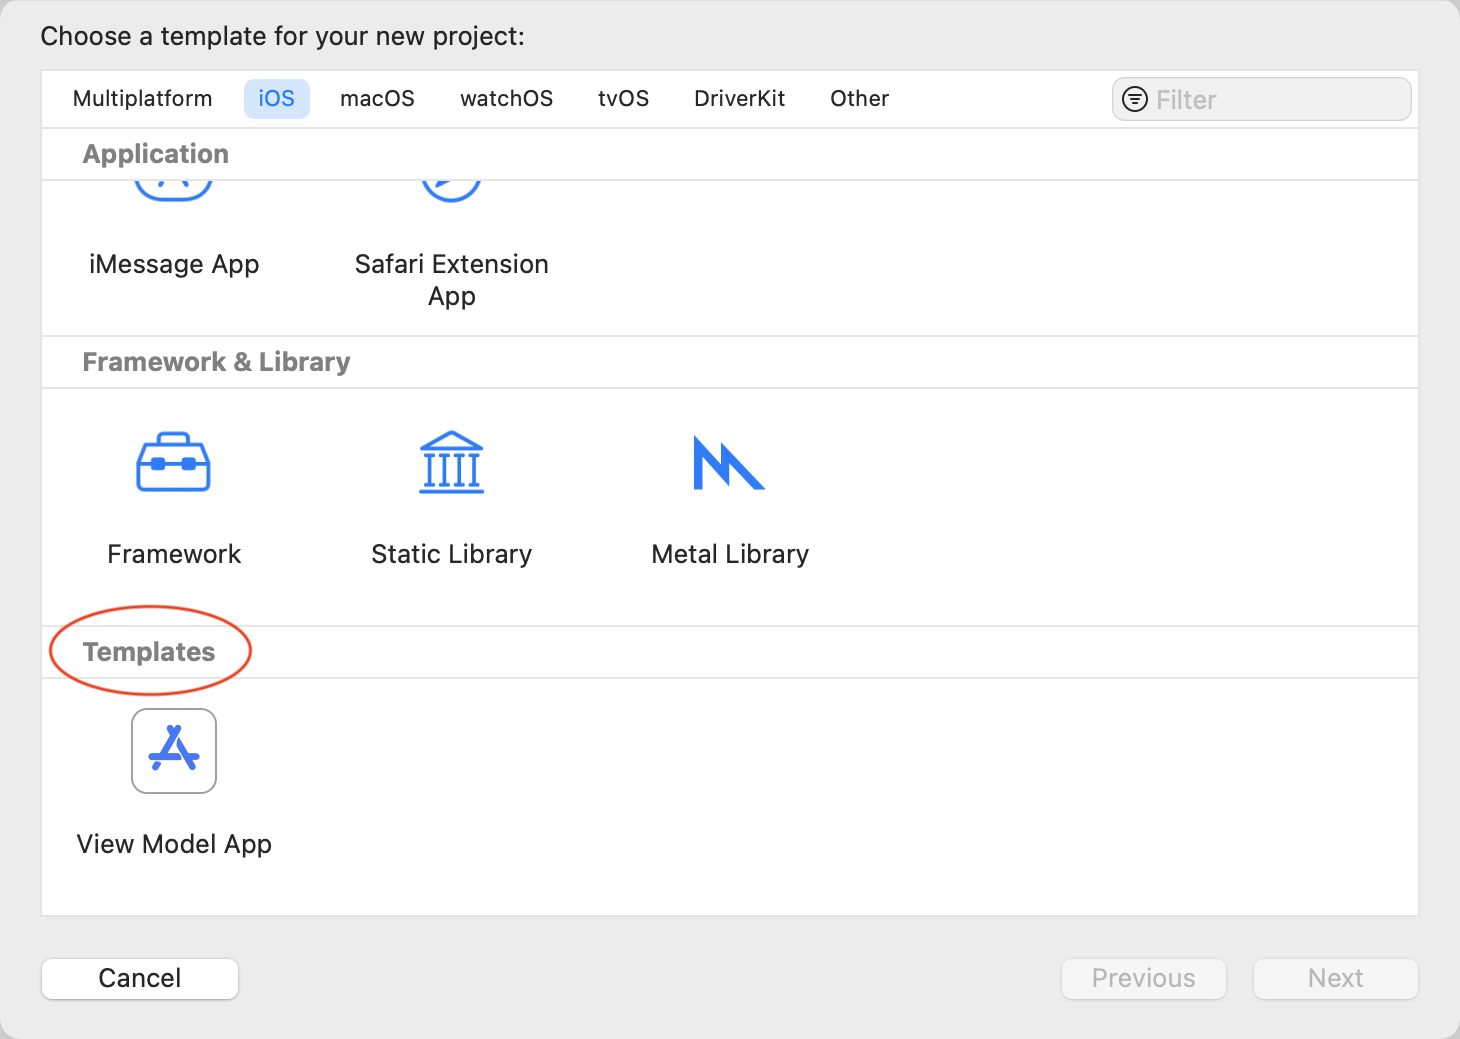Click the Safari Extension App compass icon
Screen dimensions: 1460x1039
(451, 190)
